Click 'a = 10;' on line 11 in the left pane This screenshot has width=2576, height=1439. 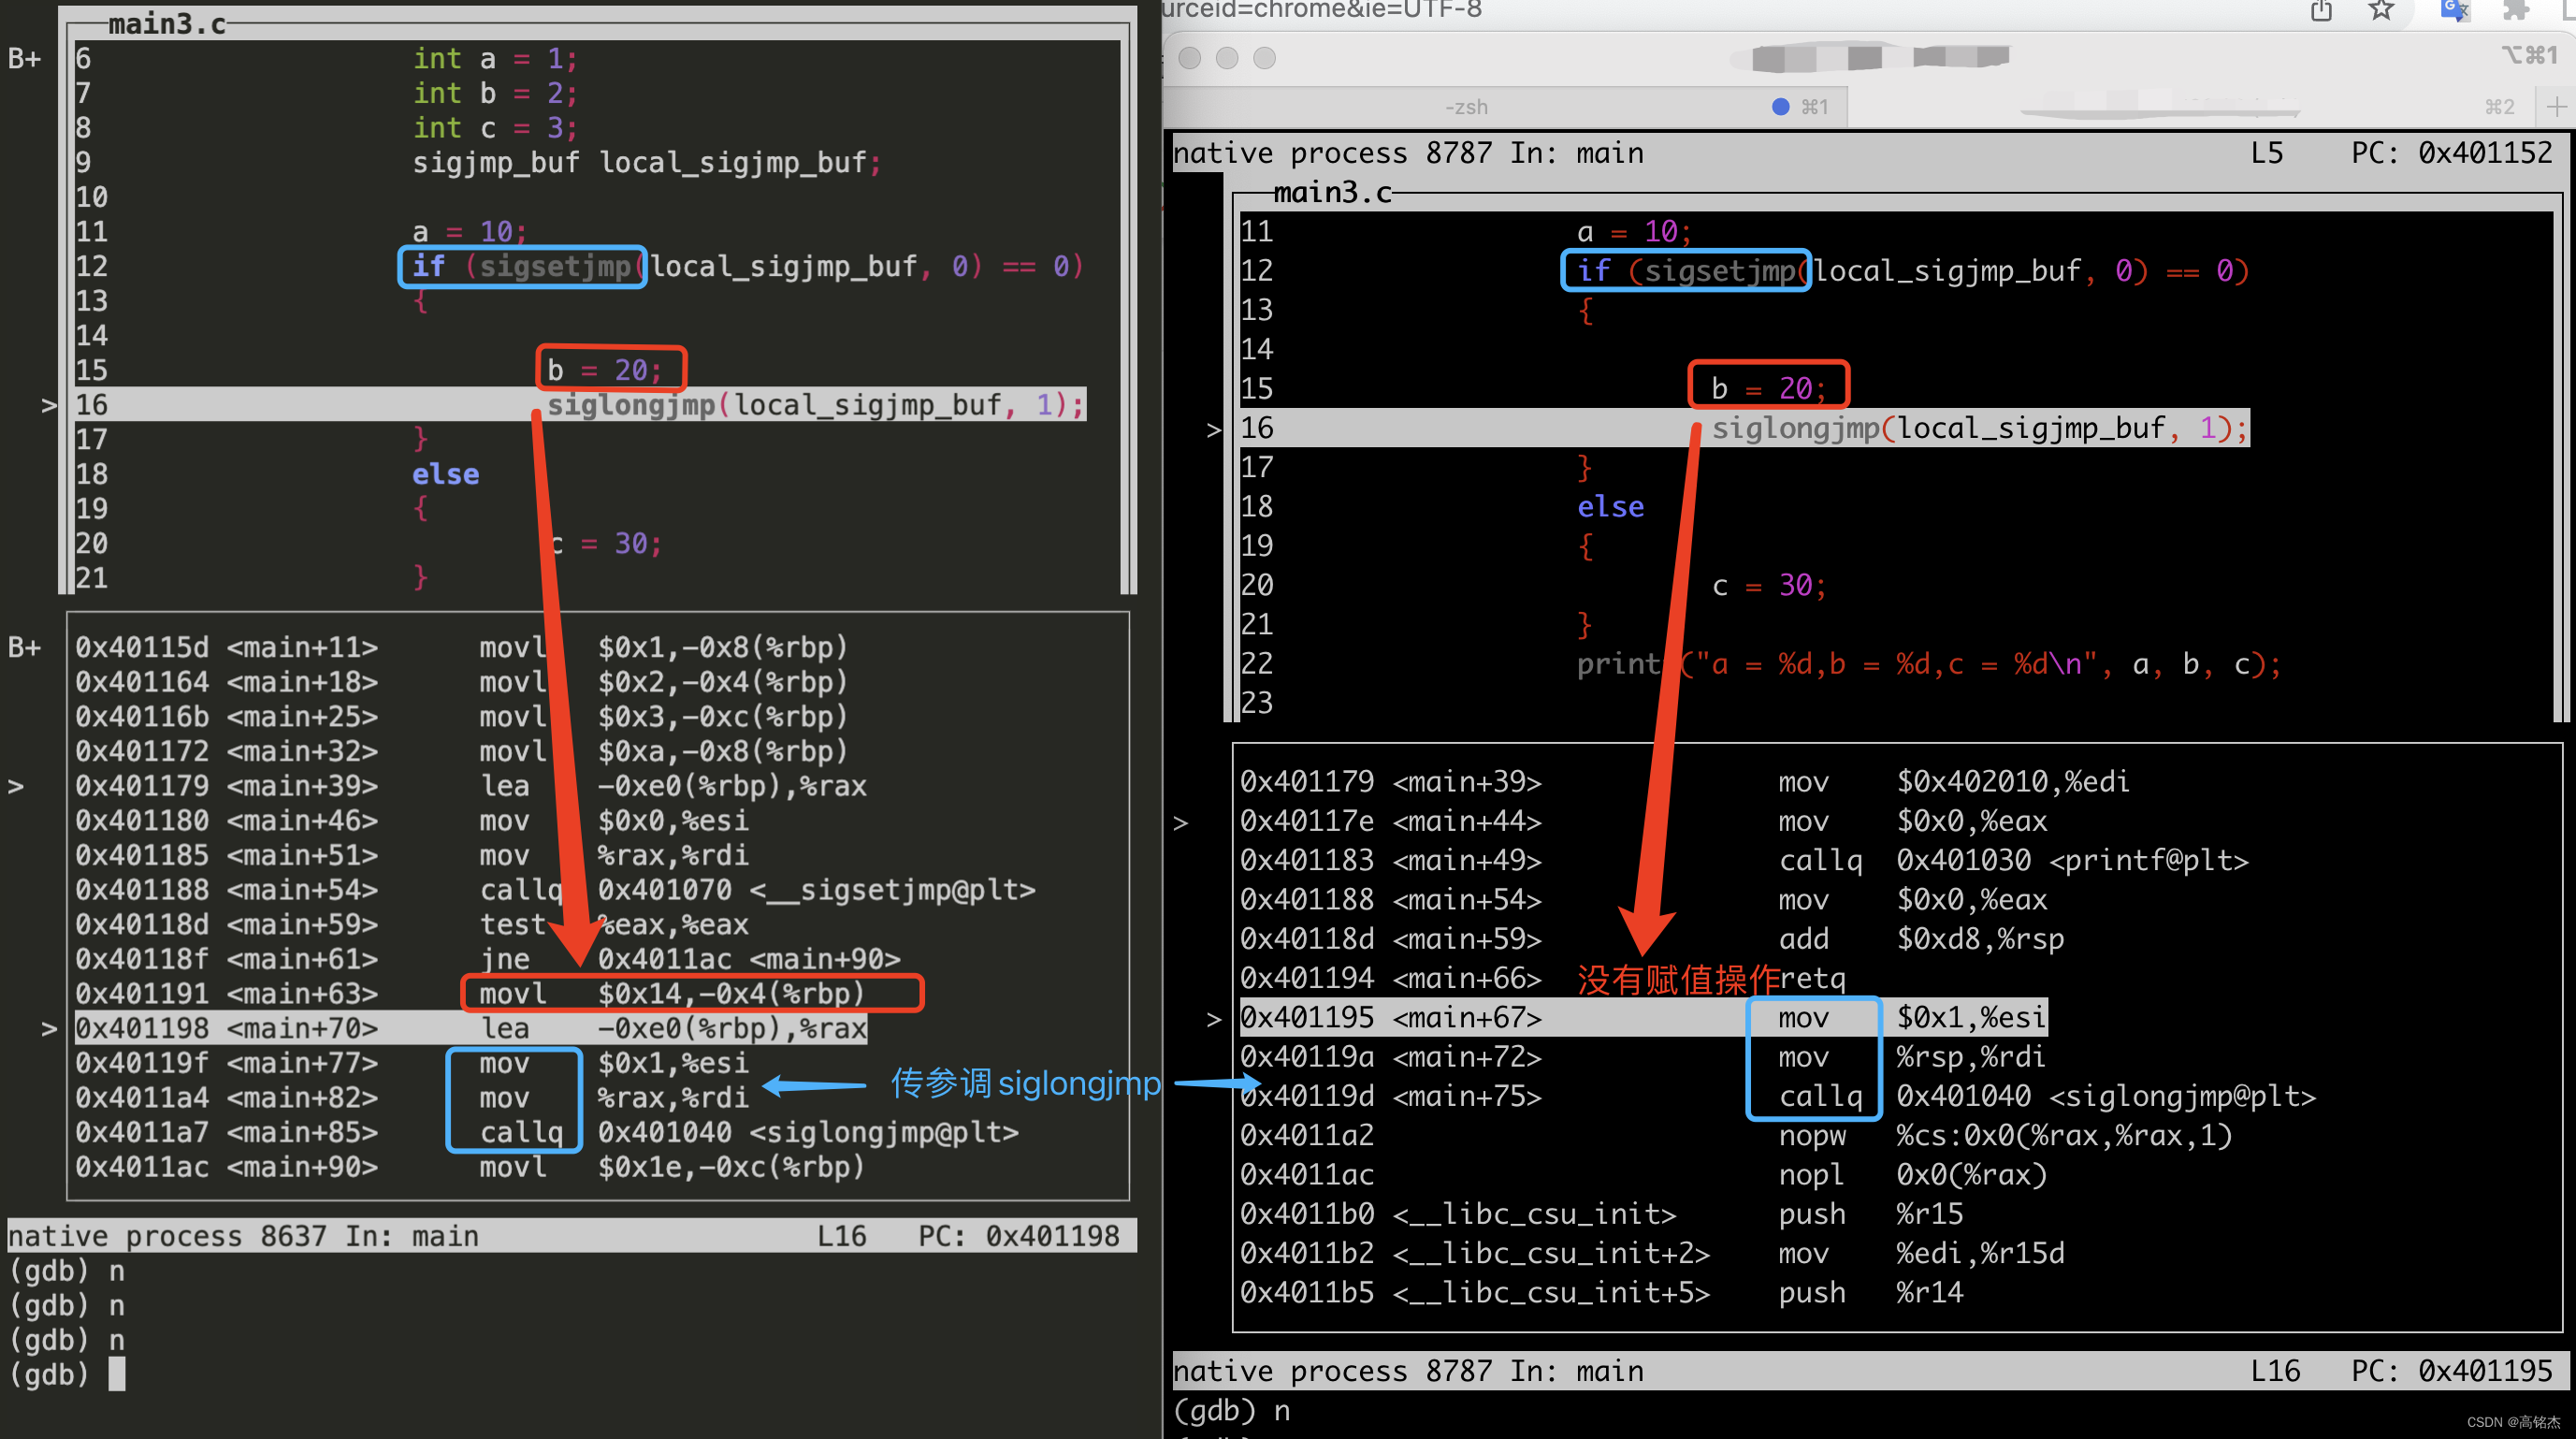pyautogui.click(x=469, y=232)
